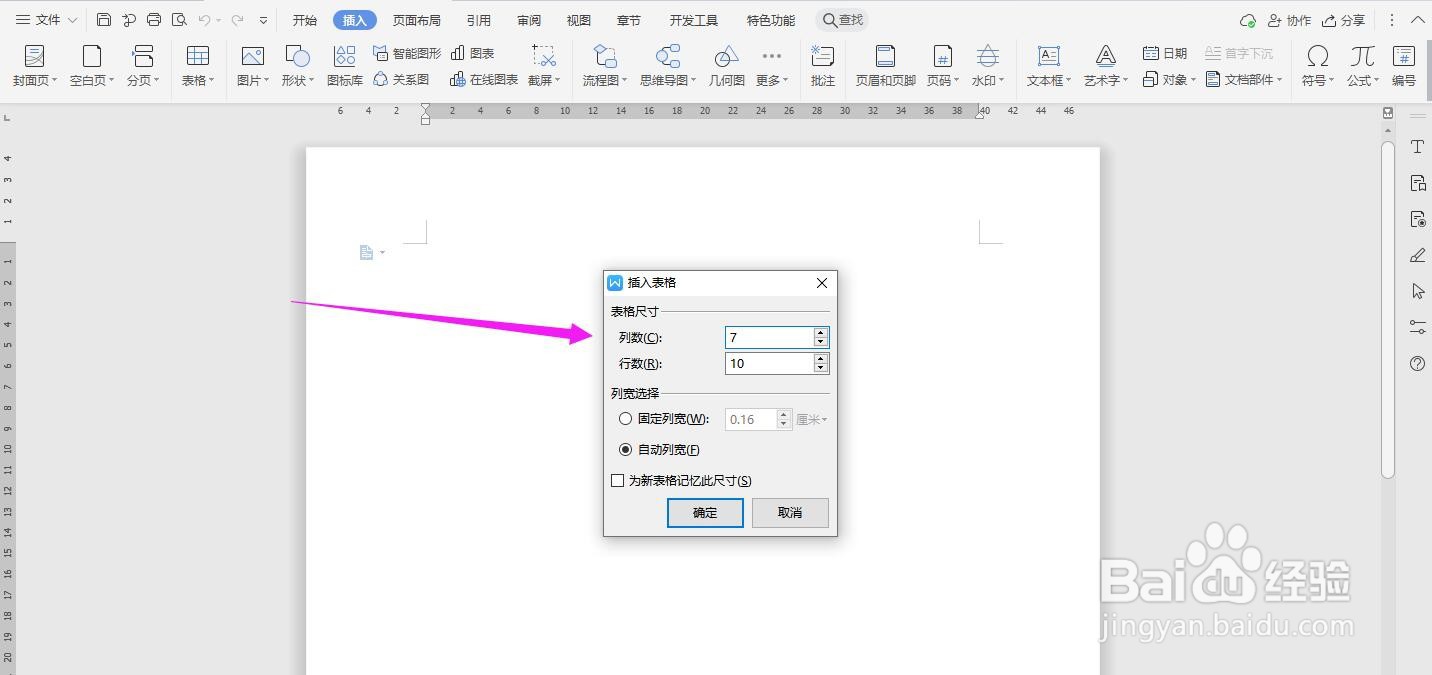Insert a formula (公式)

[1362, 66]
